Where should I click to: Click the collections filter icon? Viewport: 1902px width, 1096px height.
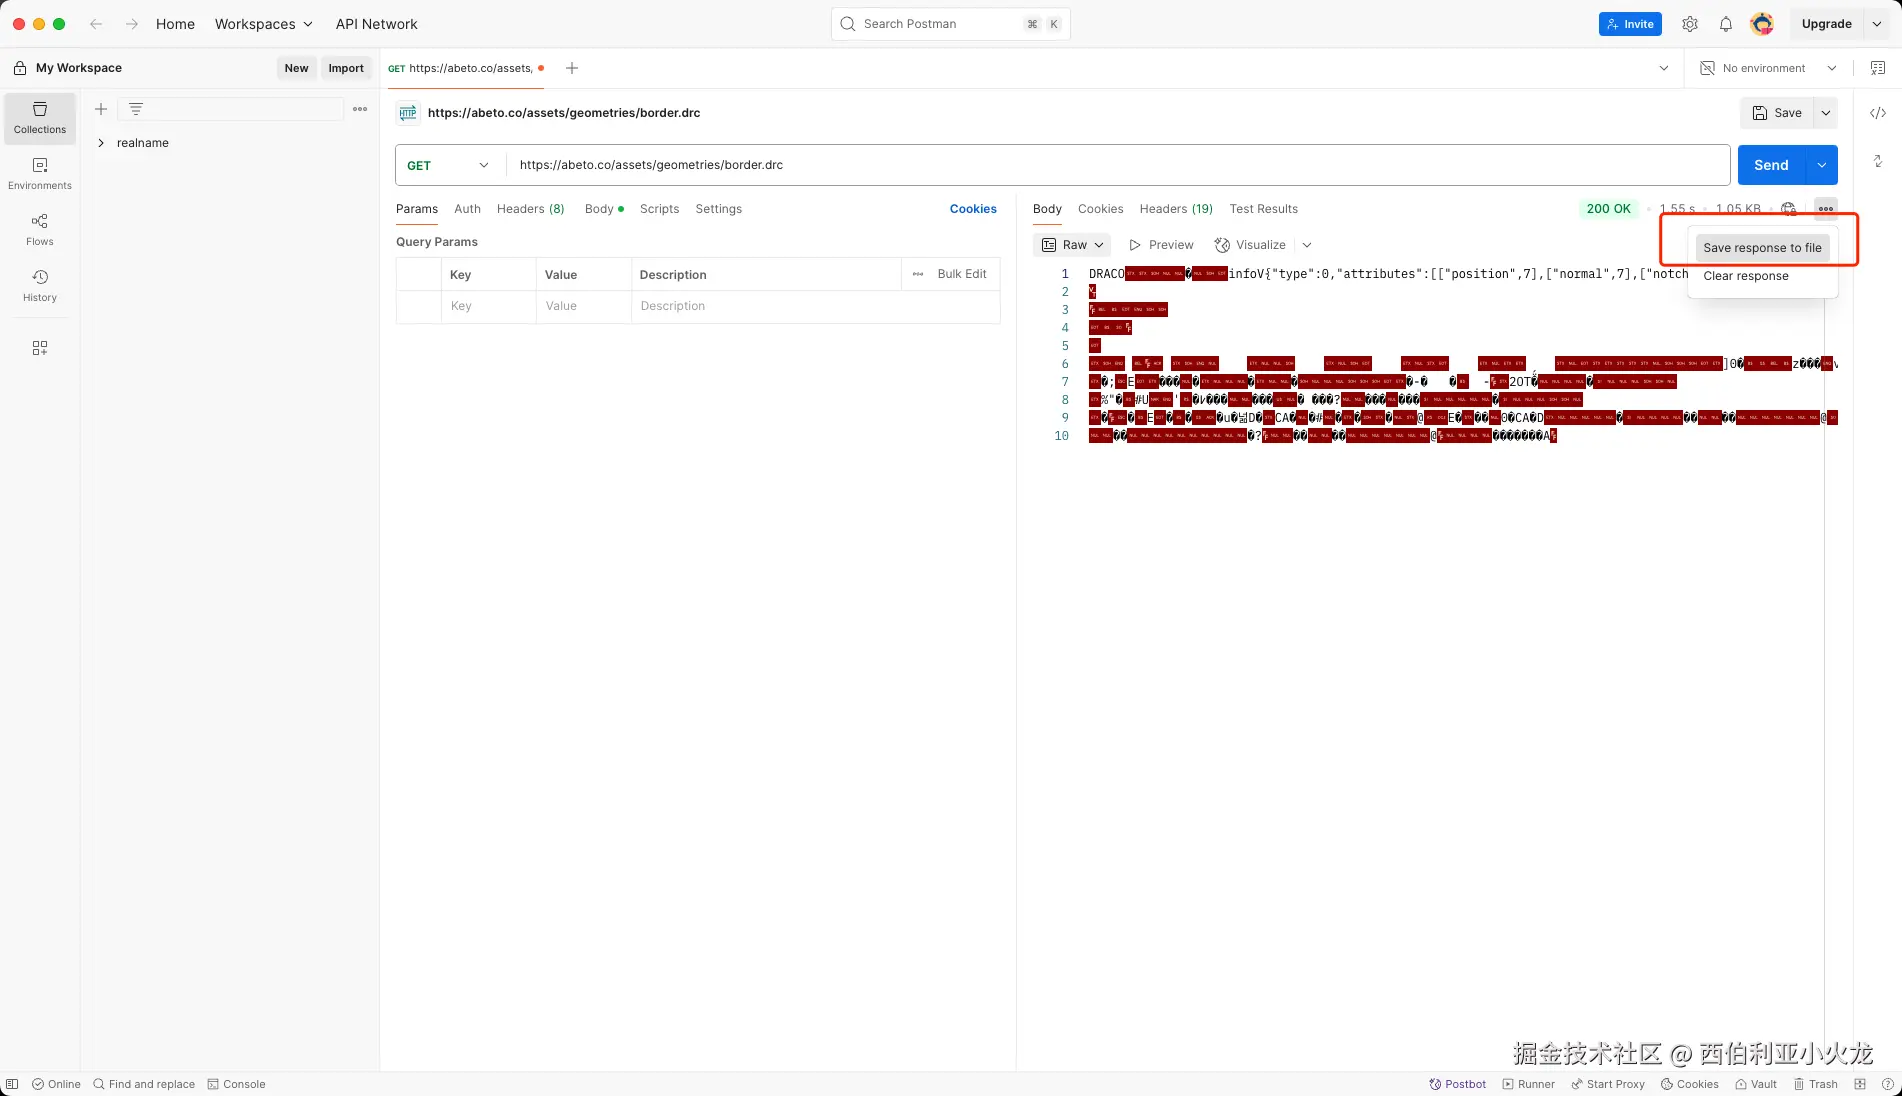[x=136, y=109]
